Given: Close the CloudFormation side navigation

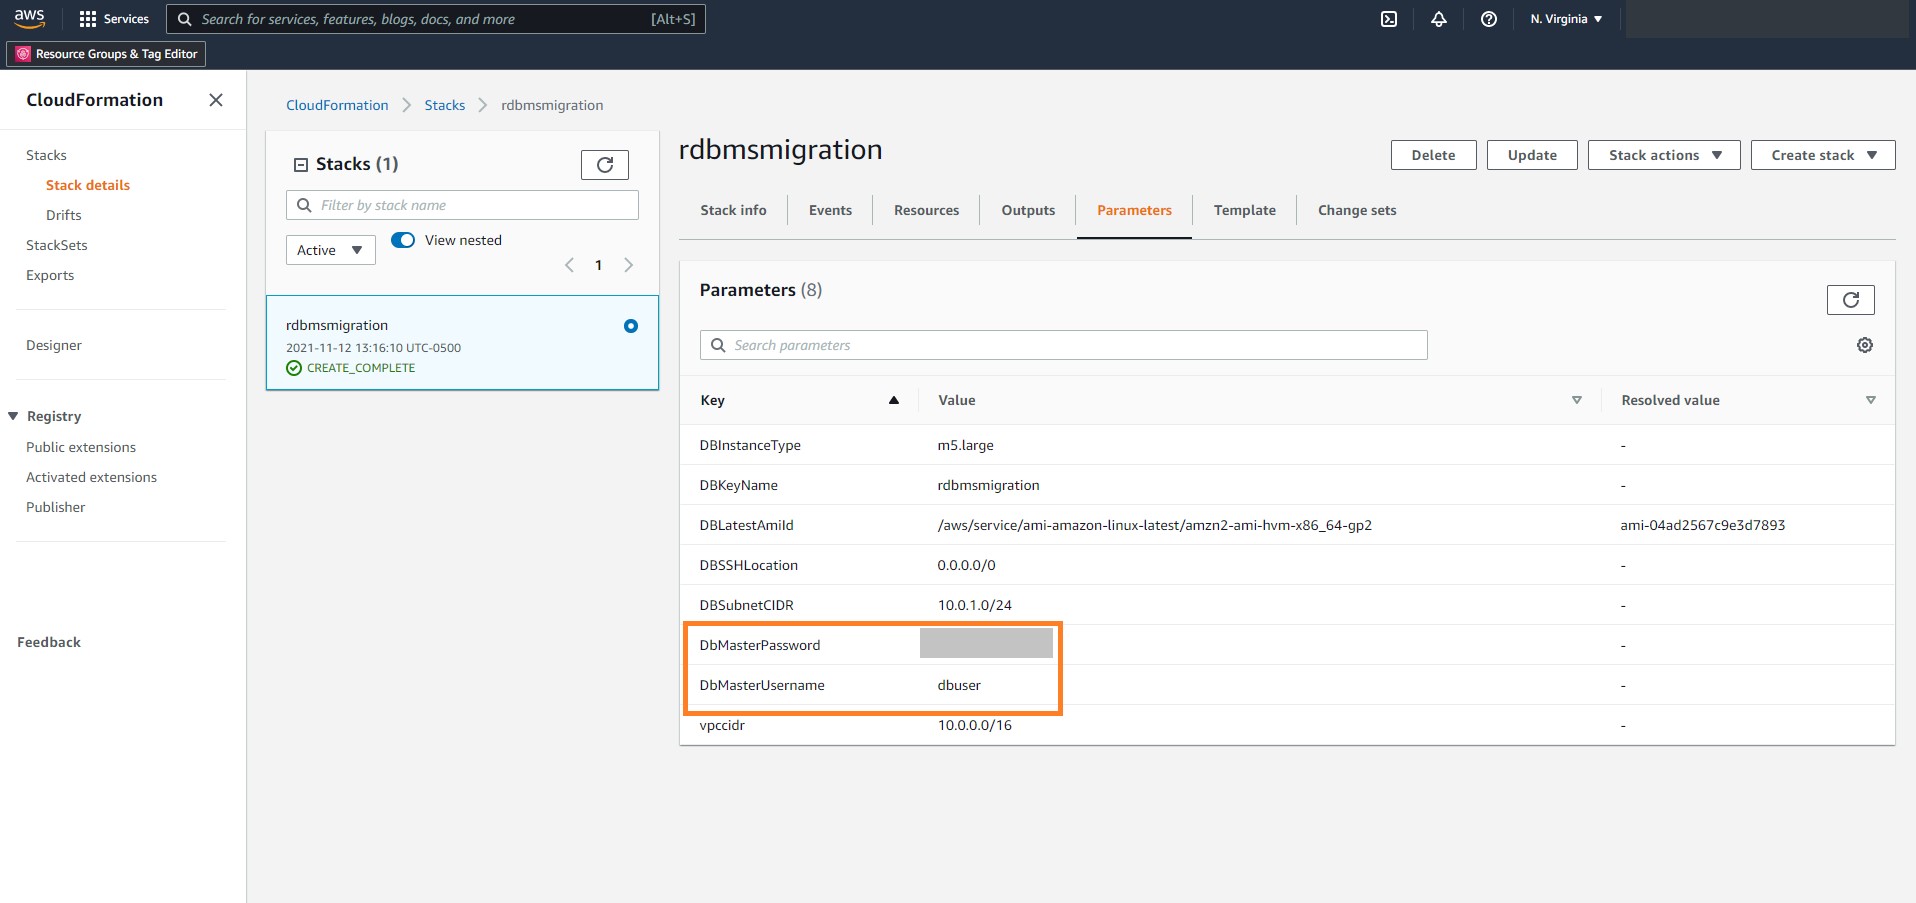Looking at the screenshot, I should 216,100.
